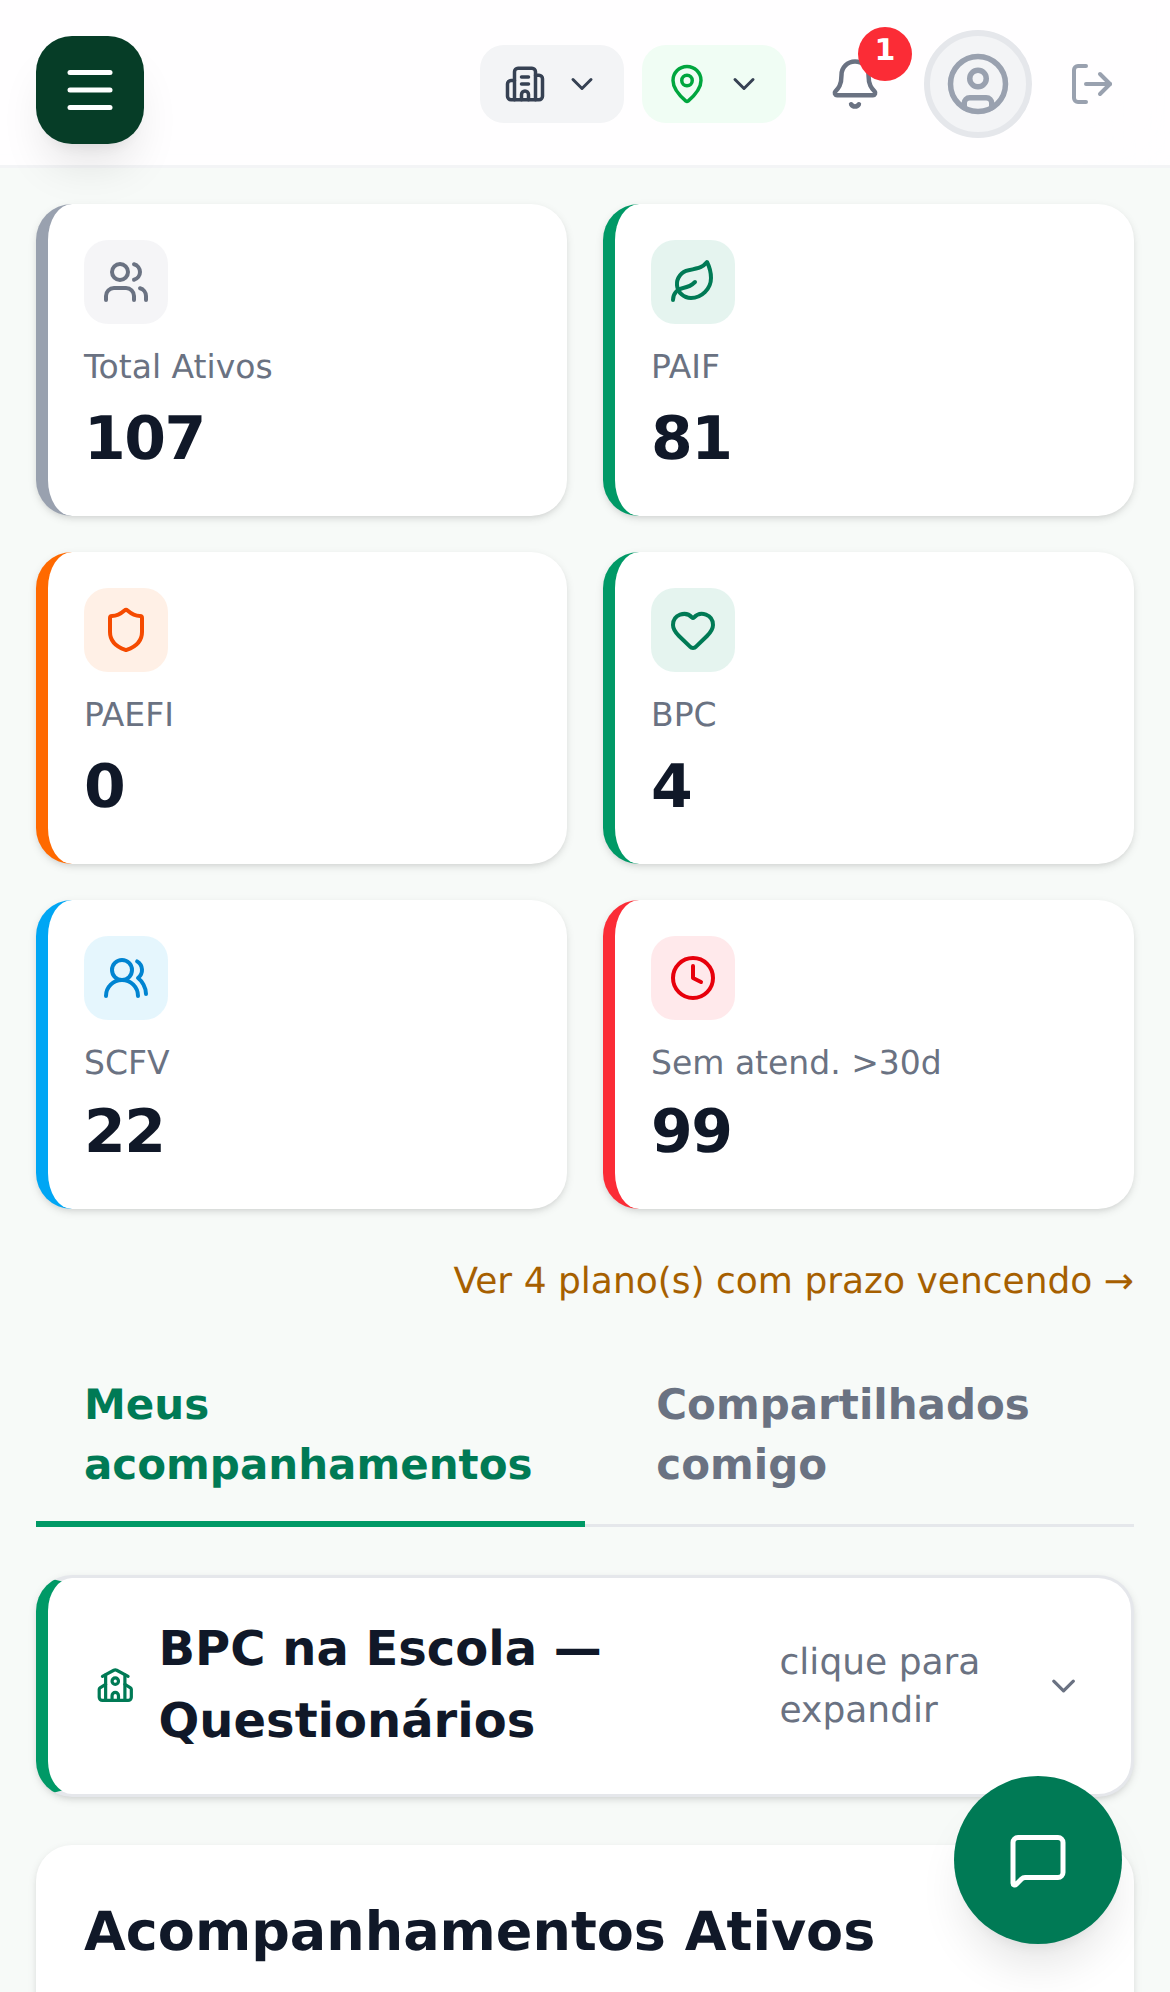Switch to Compartilhados comigo tab
Screen dimensions: 1170x1992
pyautogui.click(x=842, y=1434)
